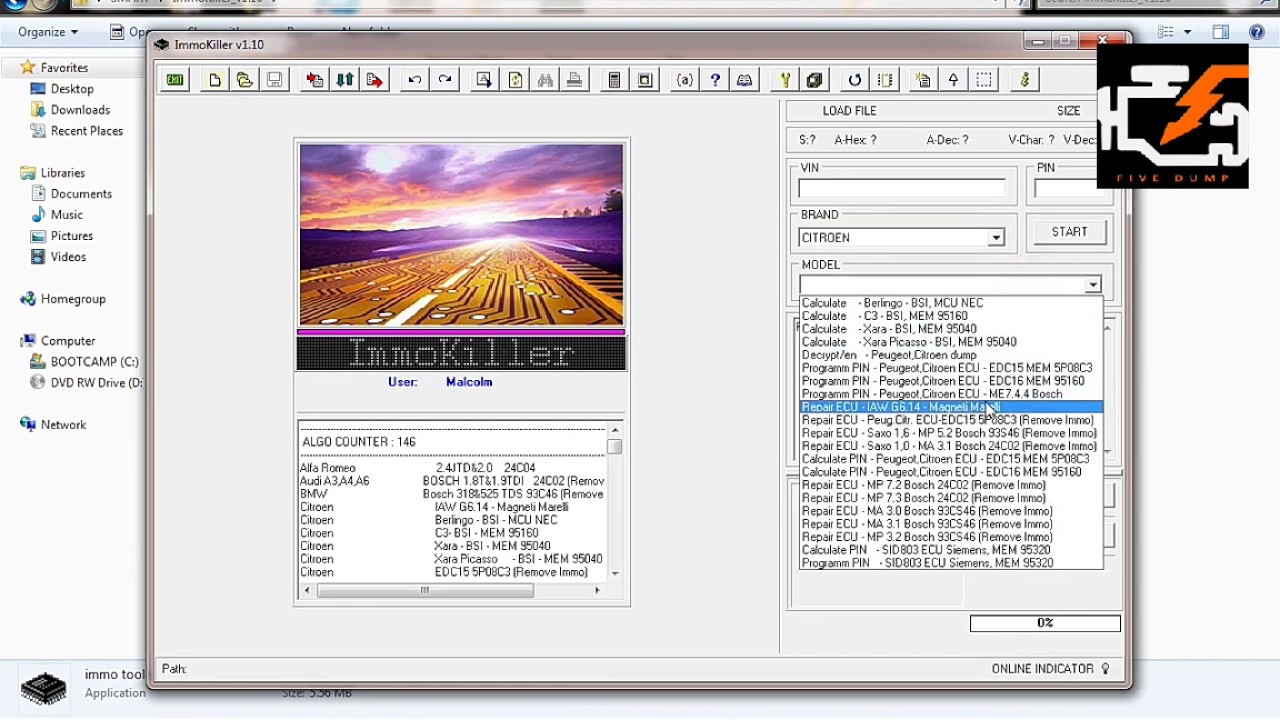The width and height of the screenshot is (1280, 720).
Task: Select Programm PIN - SID803 ECU Siemens
Action: pyautogui.click(x=951, y=563)
